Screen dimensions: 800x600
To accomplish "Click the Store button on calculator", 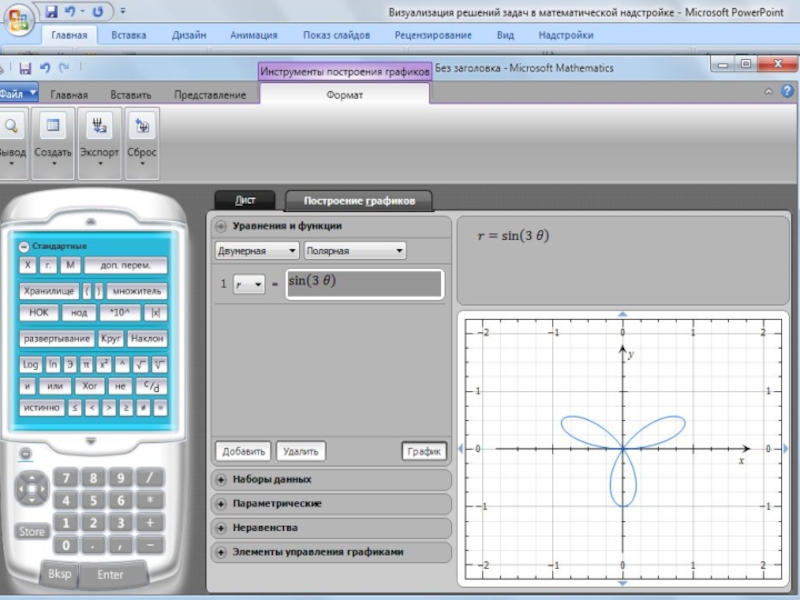I will click(x=32, y=532).
